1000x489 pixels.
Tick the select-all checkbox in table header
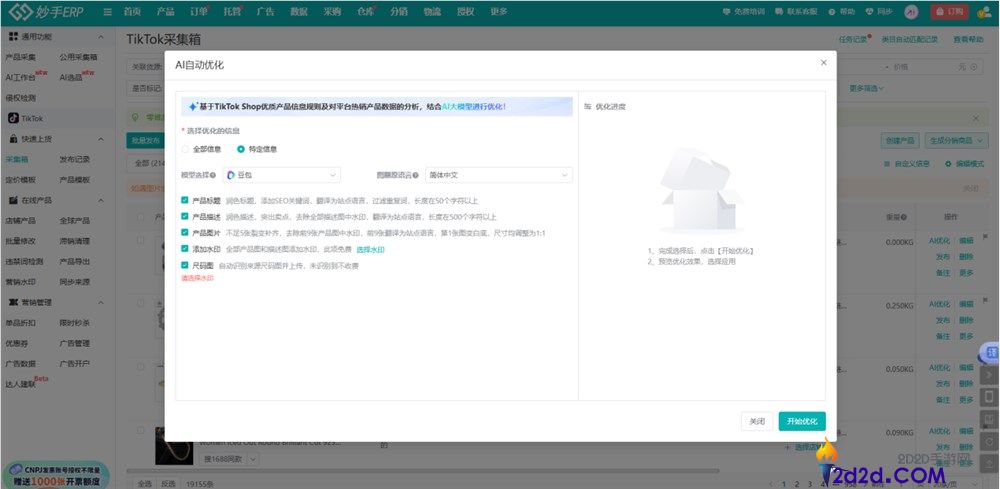(x=141, y=217)
